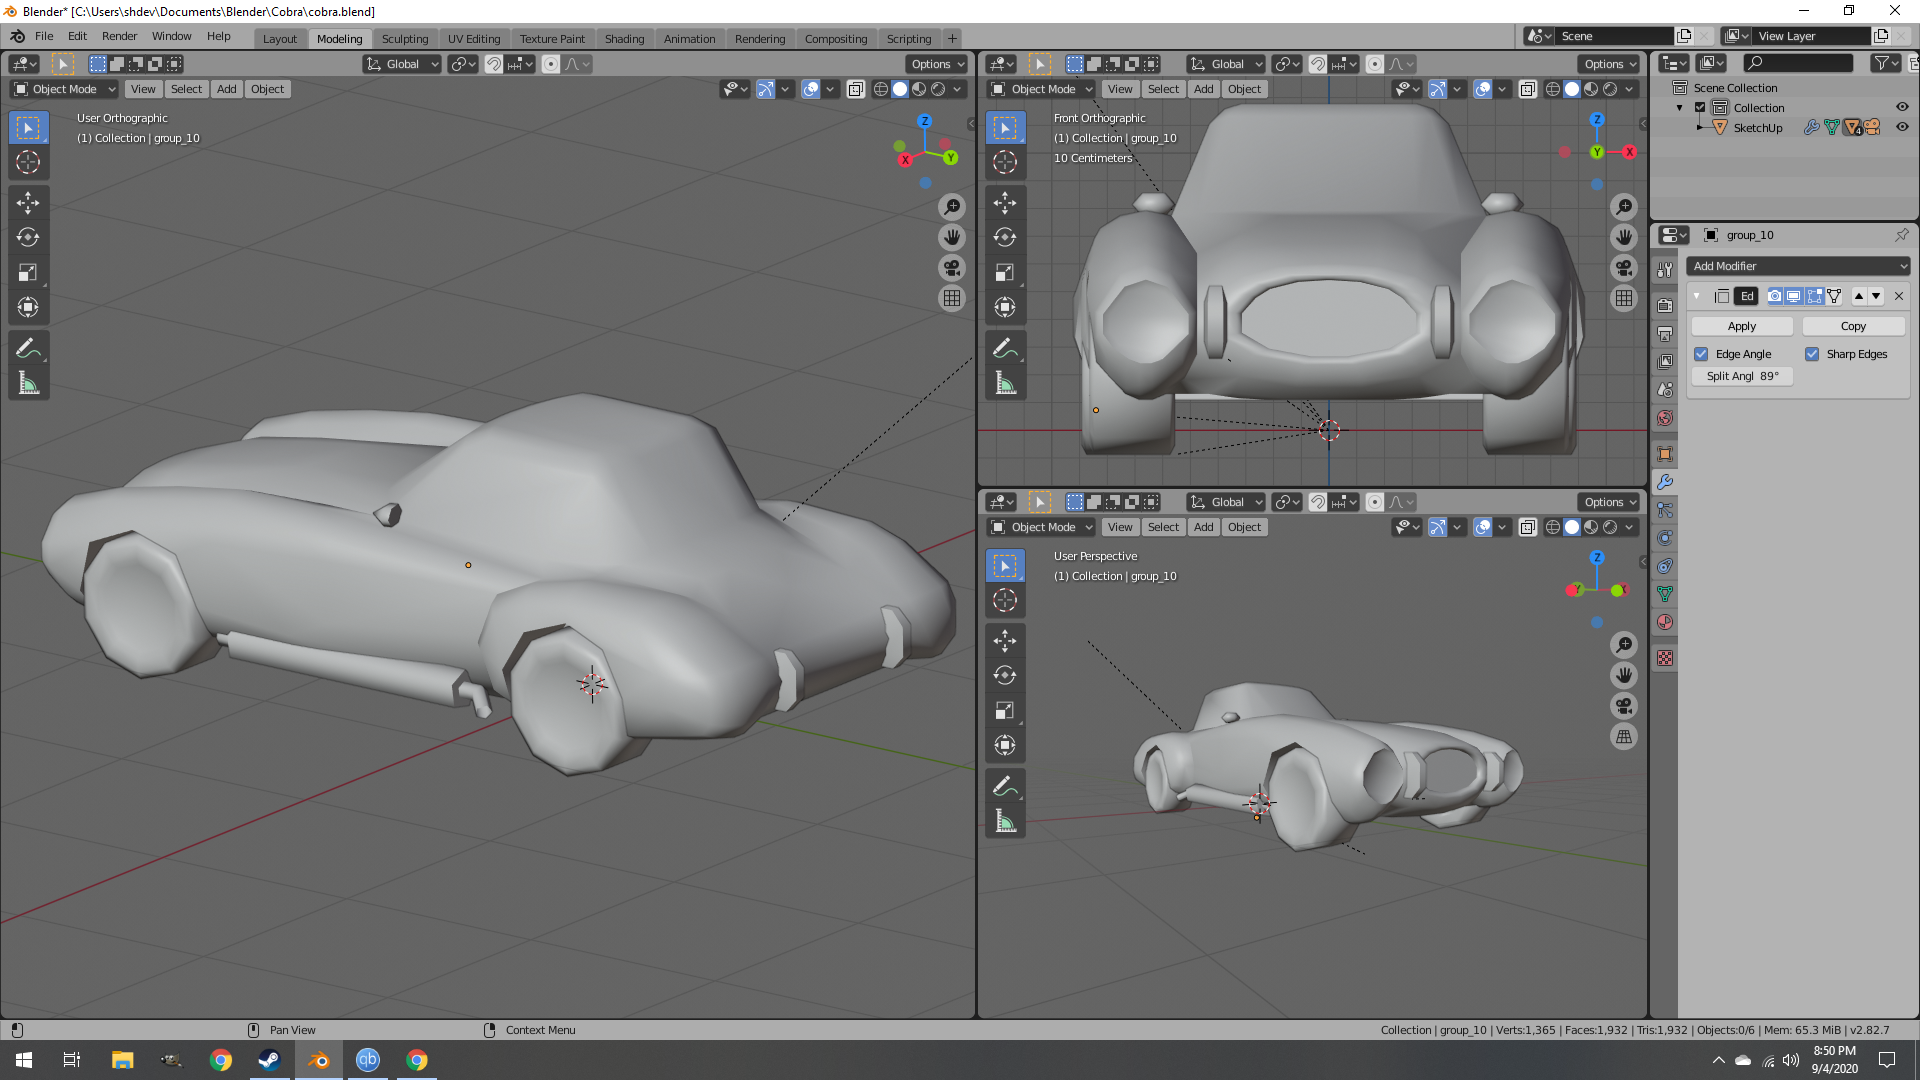
Task: Select the Rotate tool in left viewport
Action: 28,238
